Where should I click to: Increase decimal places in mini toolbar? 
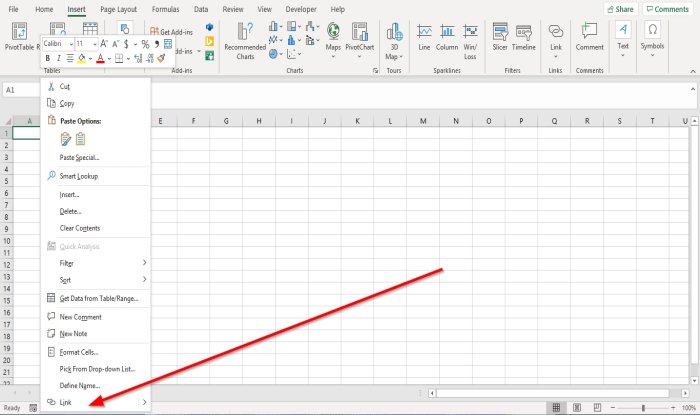pos(138,58)
